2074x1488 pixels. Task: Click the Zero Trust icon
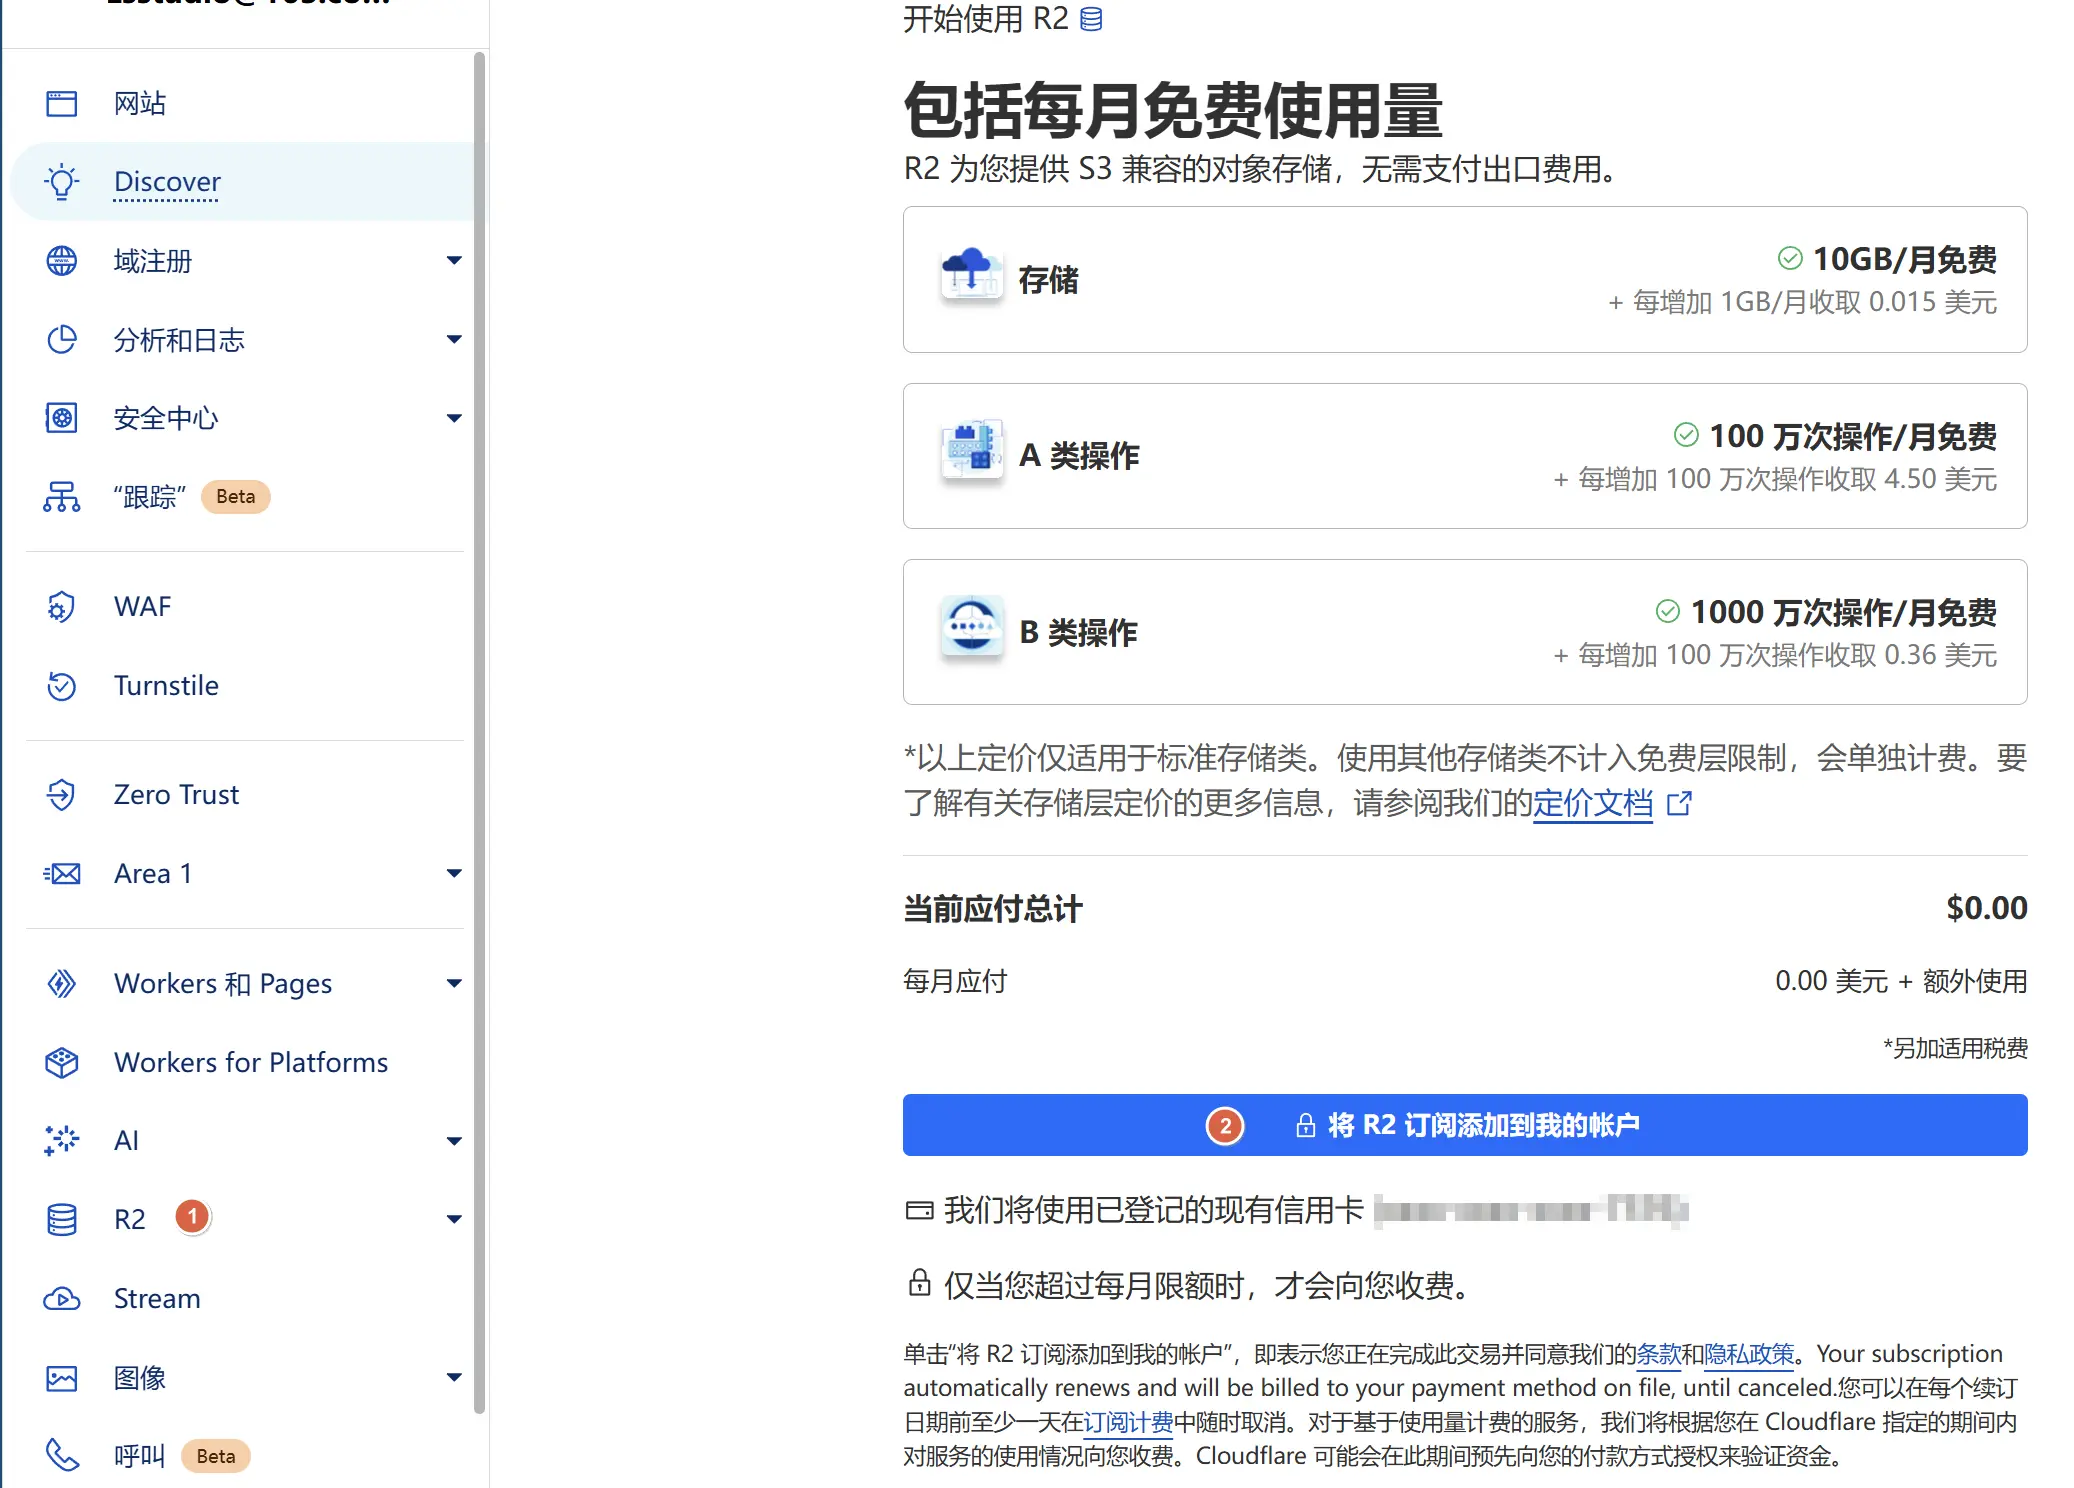(x=61, y=795)
